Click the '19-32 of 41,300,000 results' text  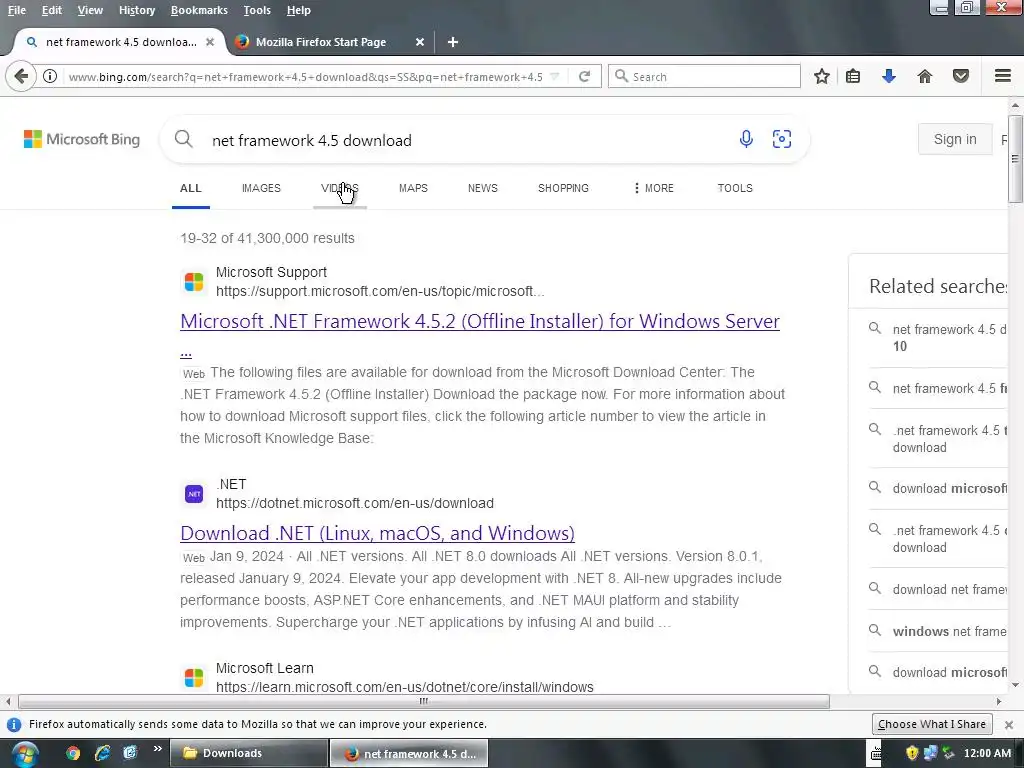[x=267, y=238]
